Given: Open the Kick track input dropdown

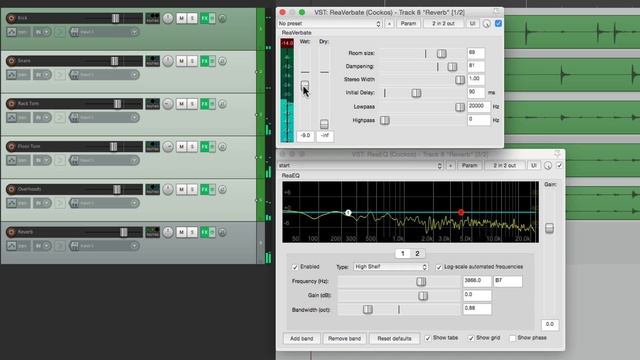Looking at the screenshot, I should tap(104, 32).
